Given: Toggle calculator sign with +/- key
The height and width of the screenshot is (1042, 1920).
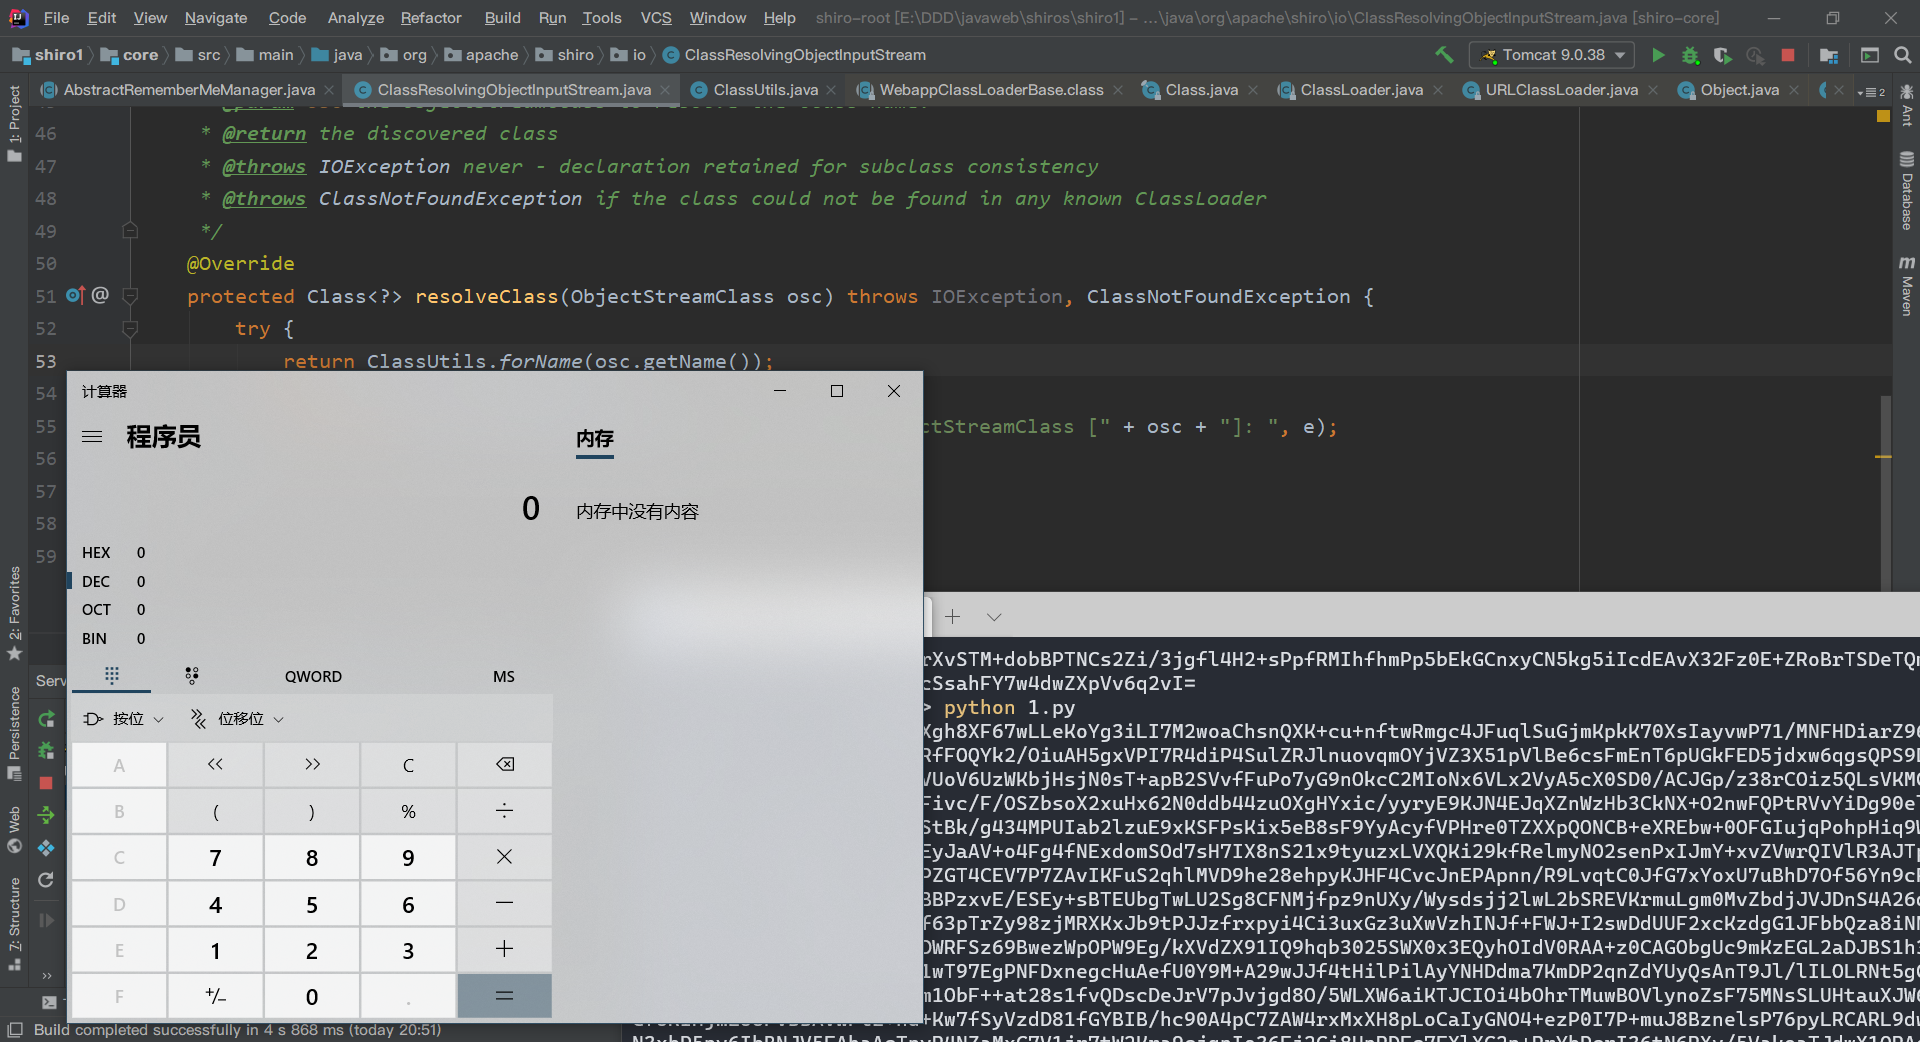Looking at the screenshot, I should [216, 996].
